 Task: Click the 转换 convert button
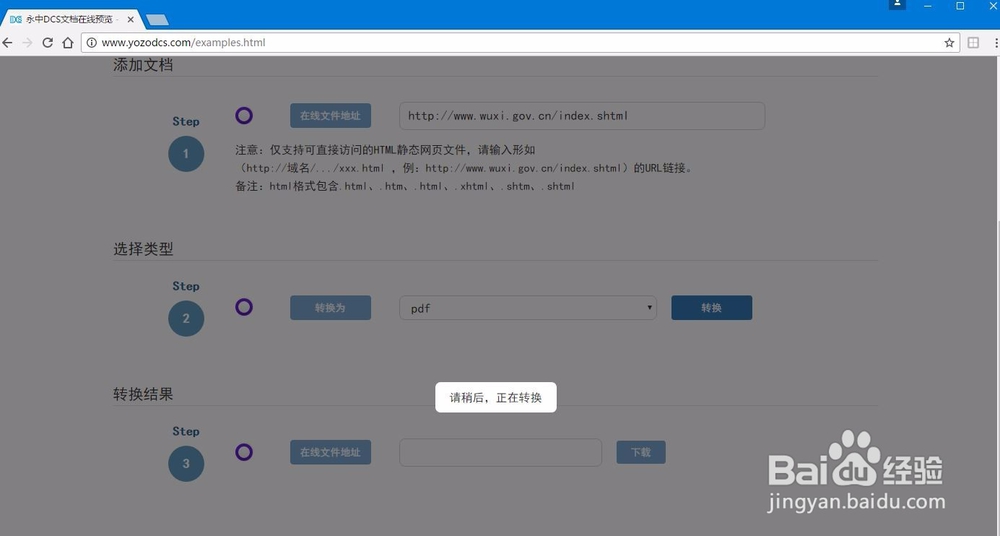point(712,308)
